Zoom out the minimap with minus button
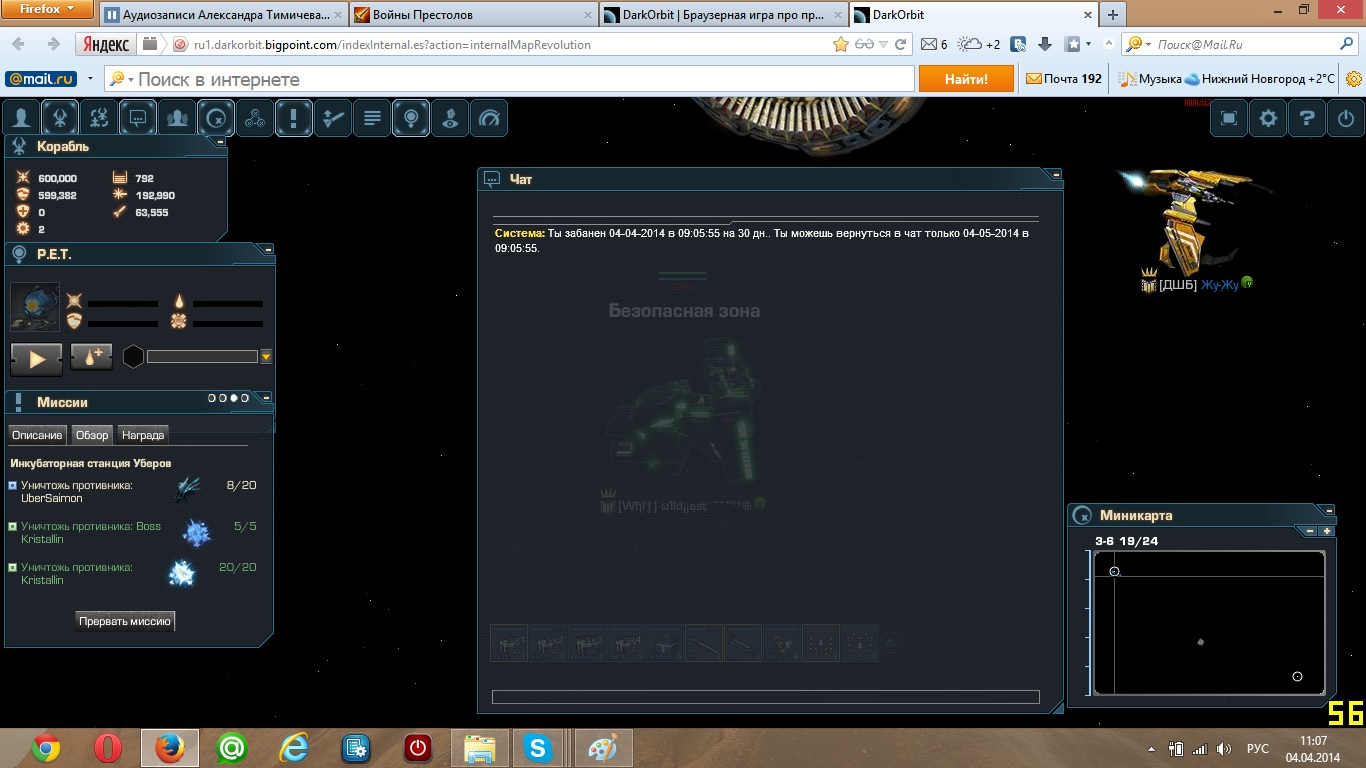The width and height of the screenshot is (1366, 768). coord(1310,531)
